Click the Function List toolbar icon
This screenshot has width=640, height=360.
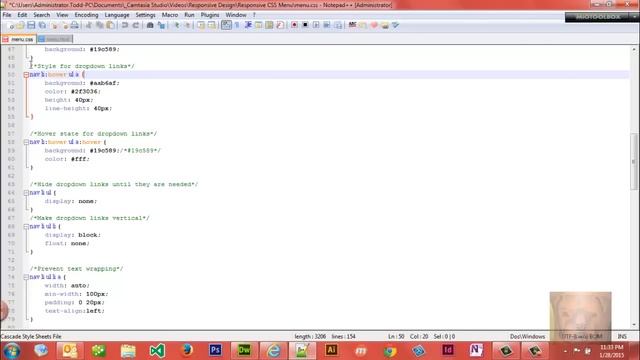click(280, 25)
